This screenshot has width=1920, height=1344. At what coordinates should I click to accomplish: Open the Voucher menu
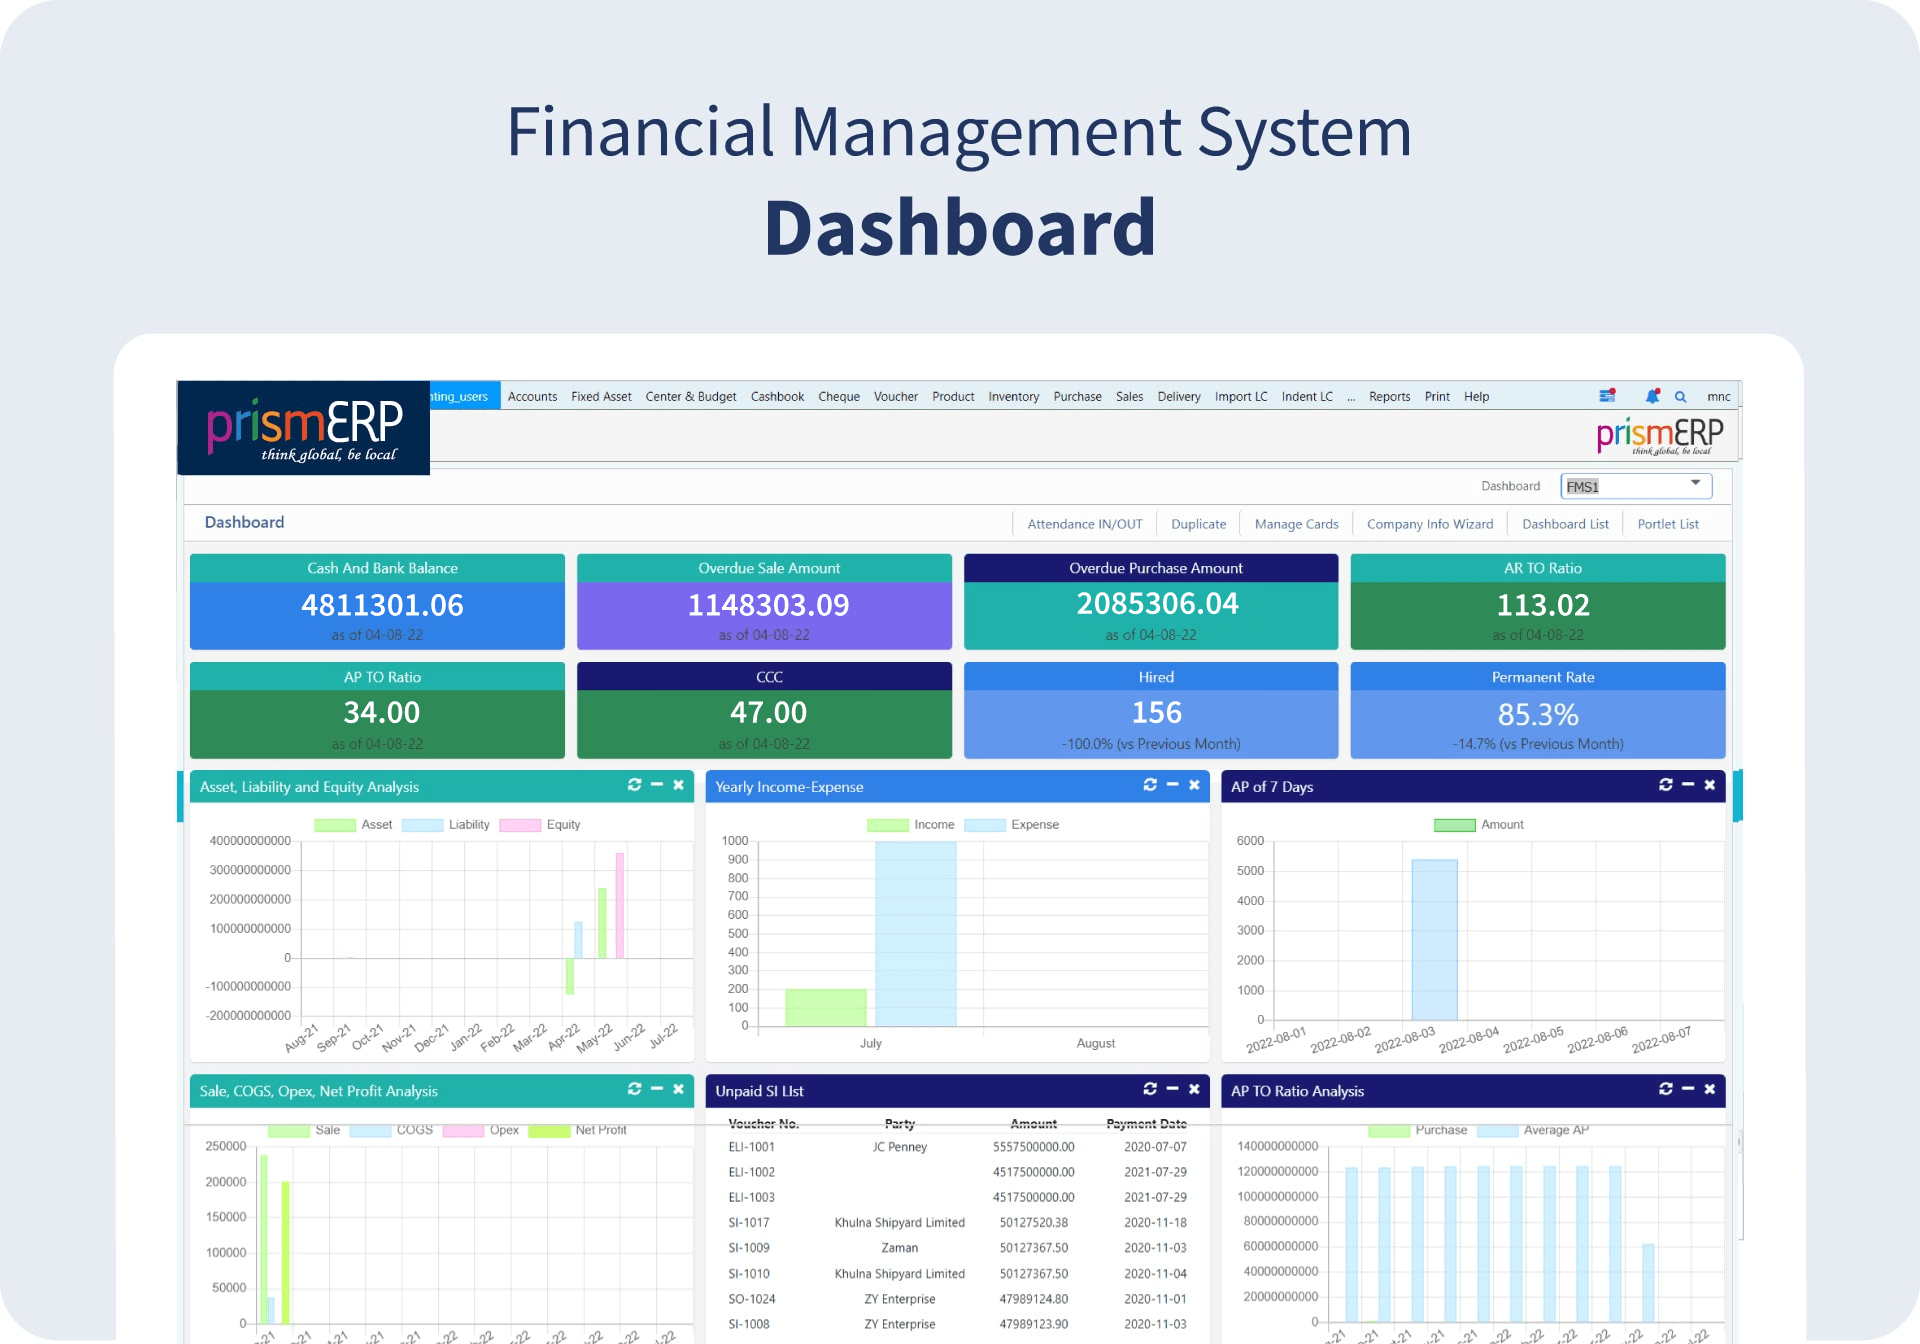click(x=895, y=397)
